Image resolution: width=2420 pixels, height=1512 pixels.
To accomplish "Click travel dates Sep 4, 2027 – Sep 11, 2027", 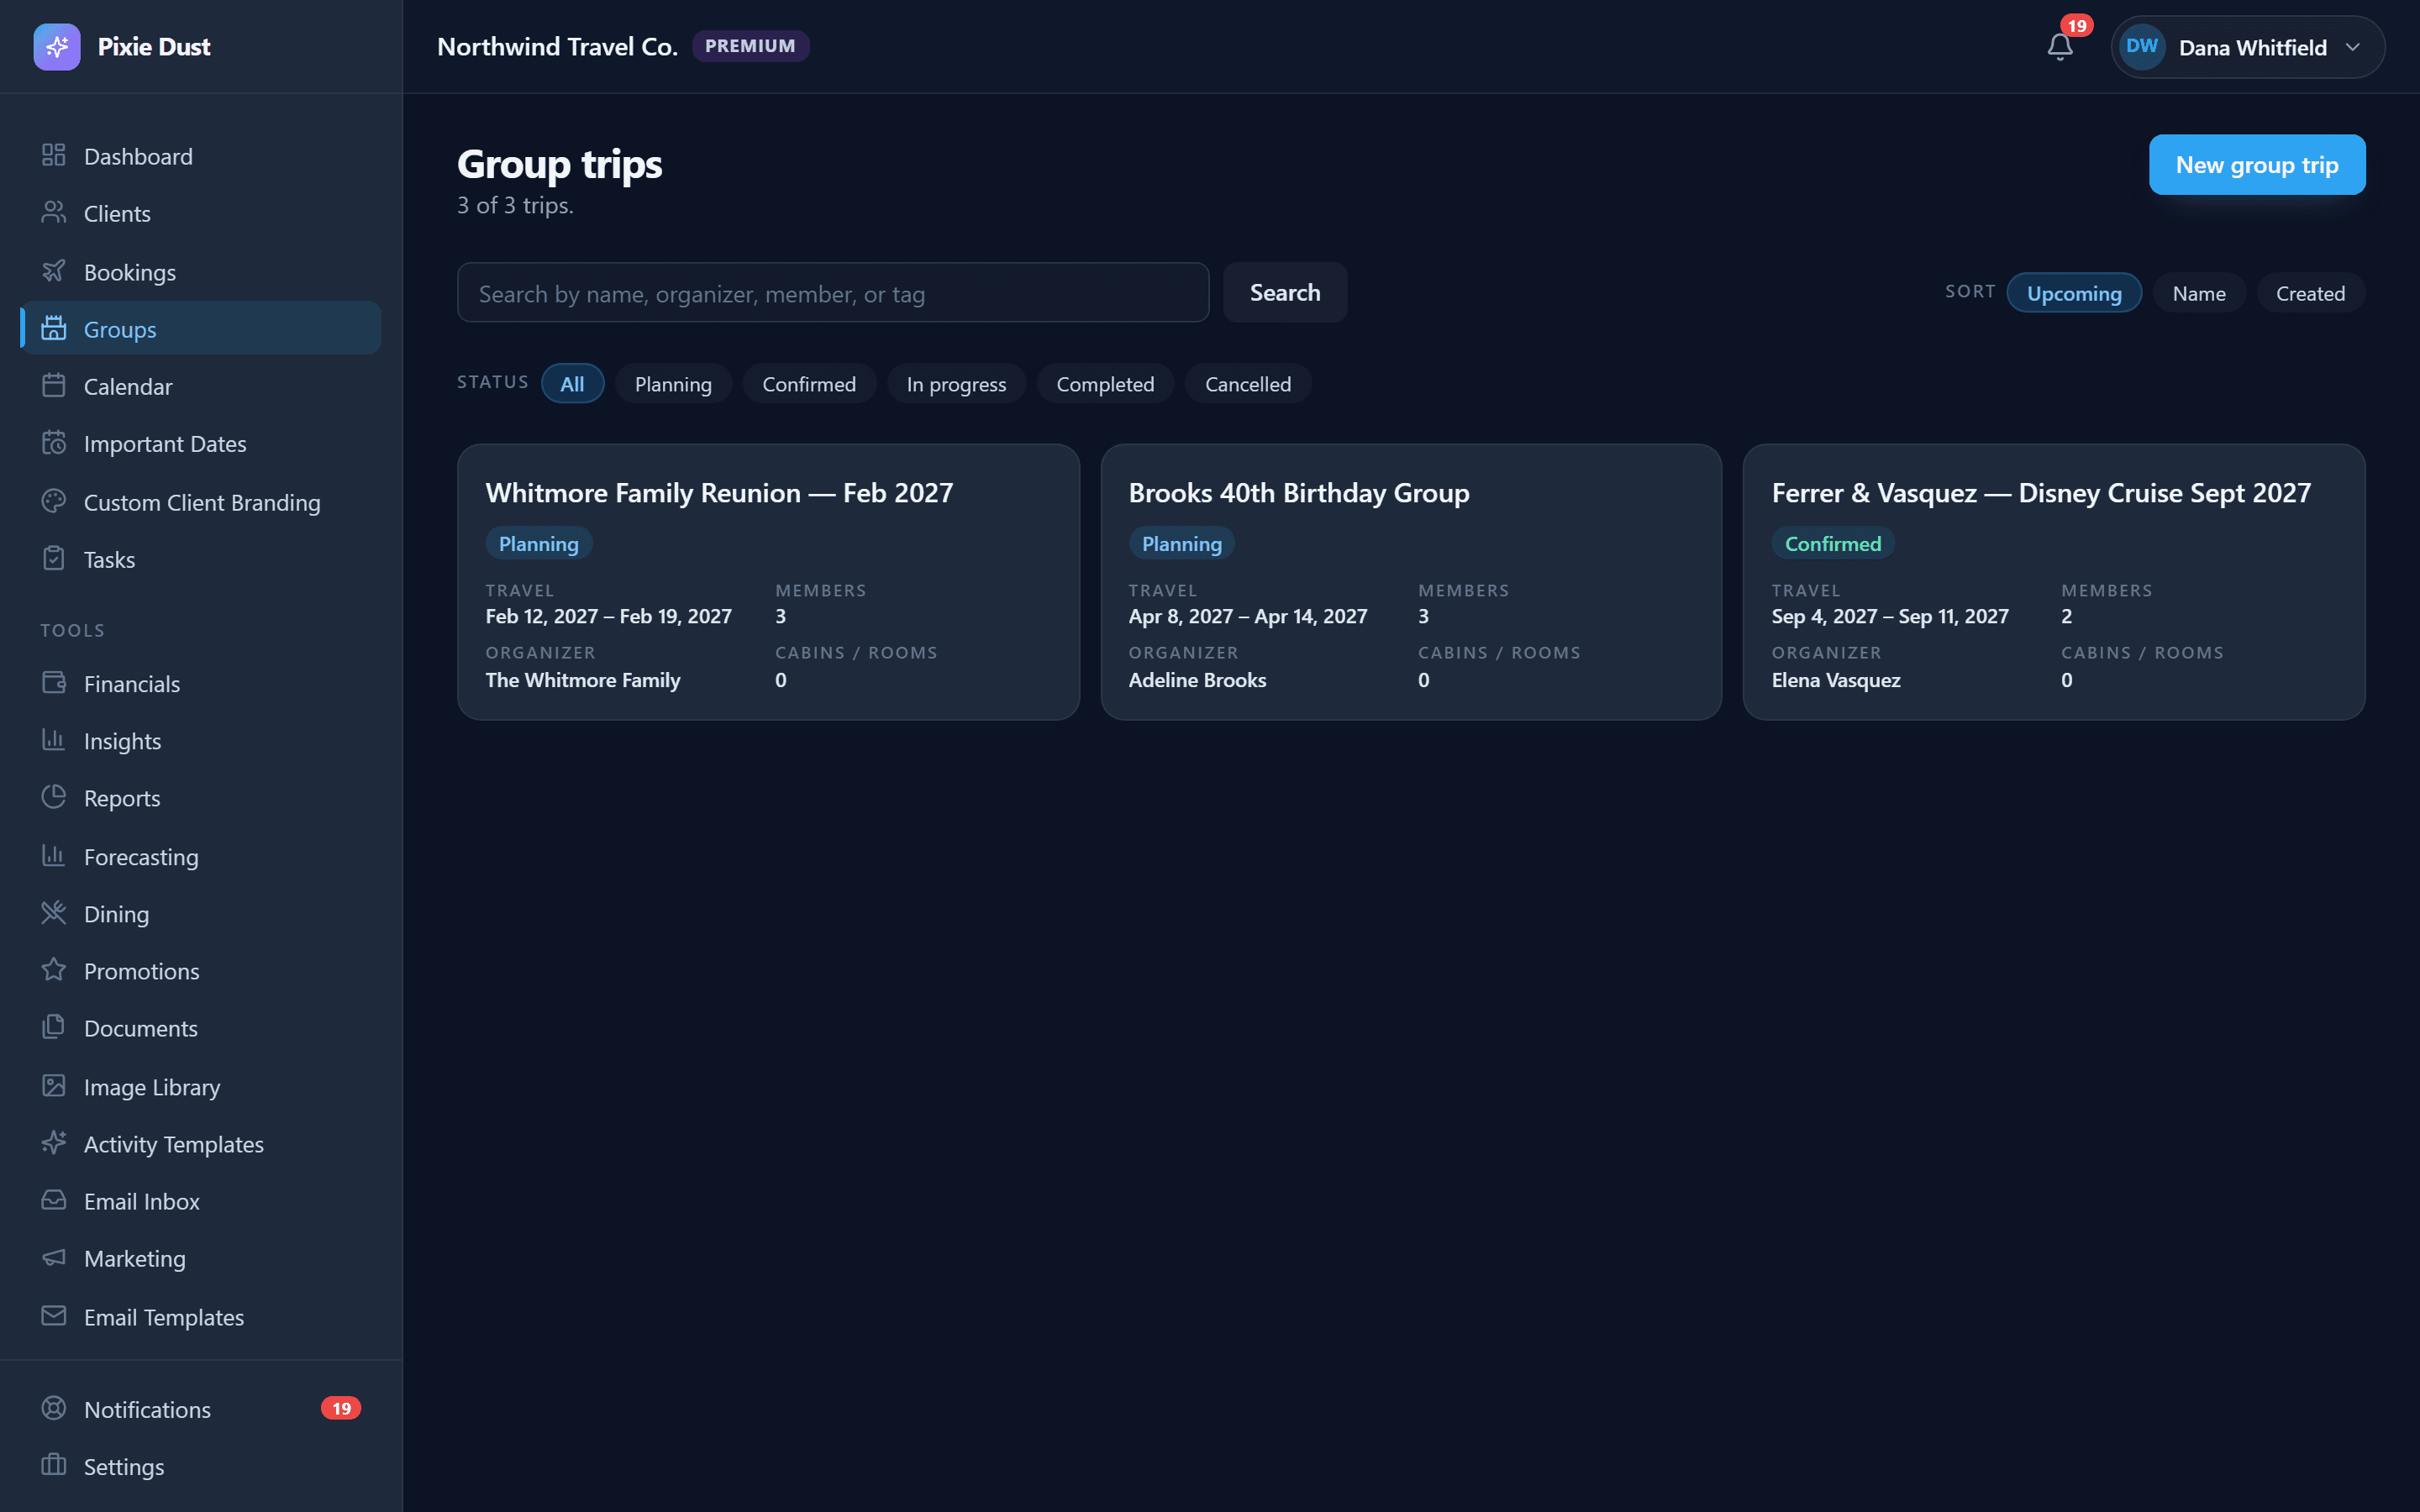I will point(1890,616).
